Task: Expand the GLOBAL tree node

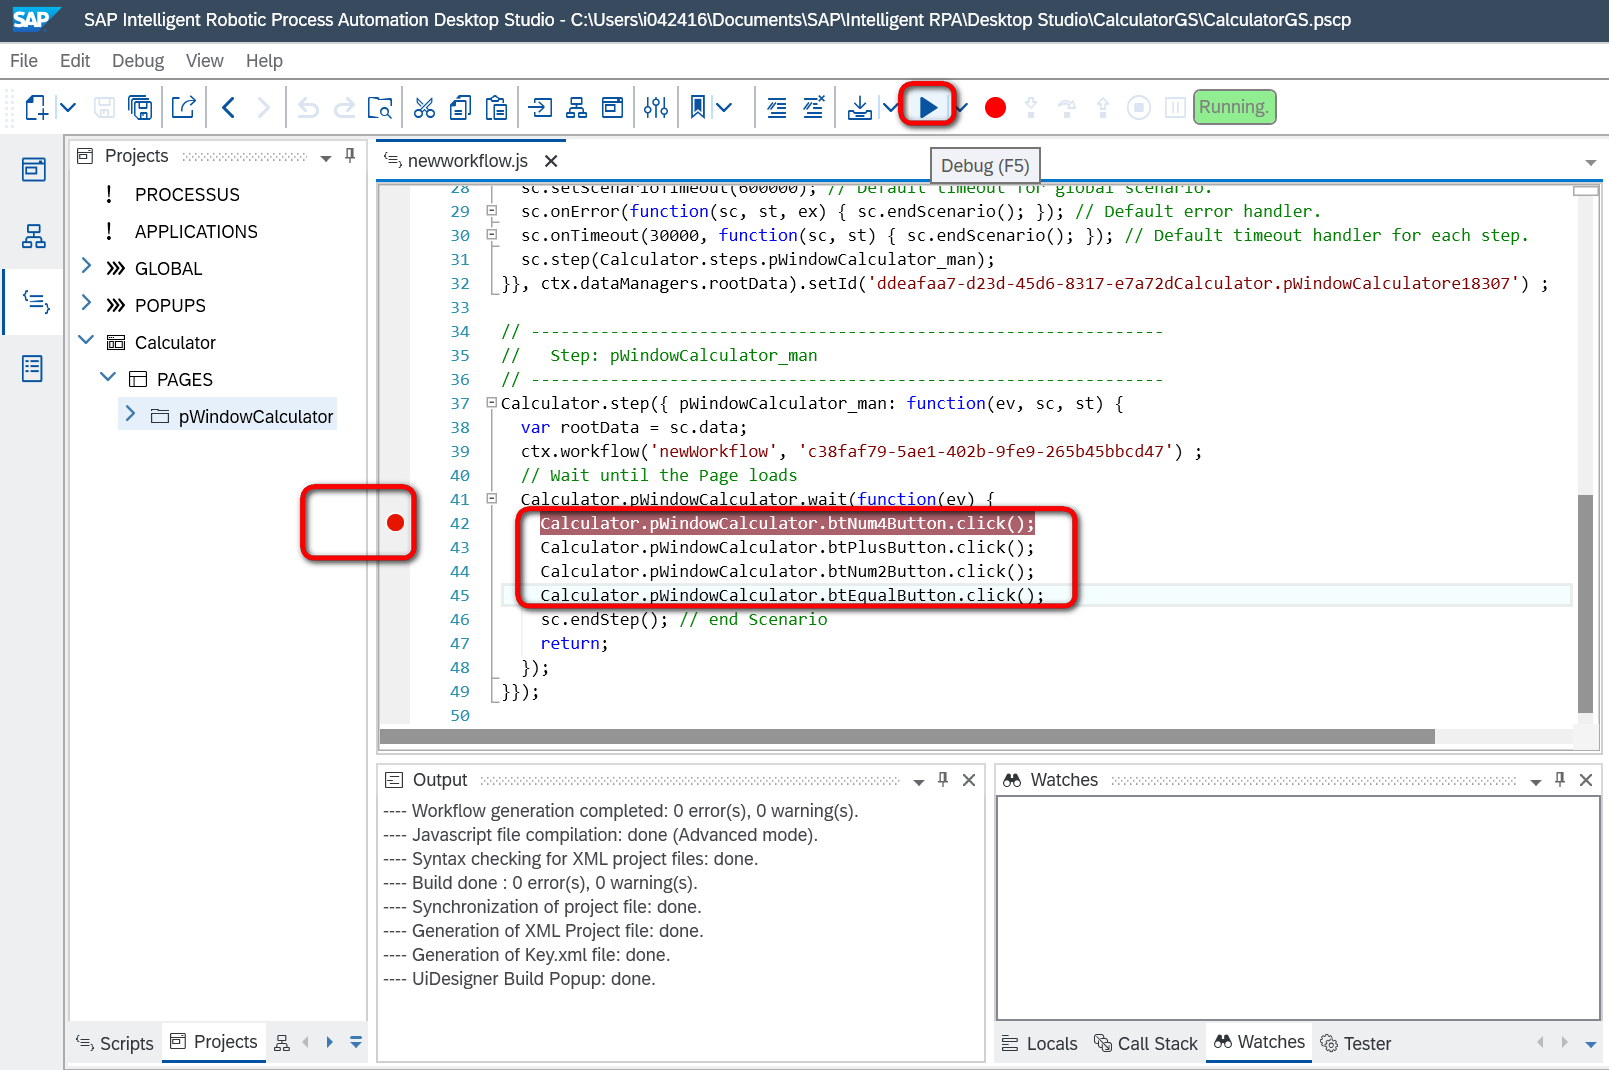Action: click(x=86, y=266)
